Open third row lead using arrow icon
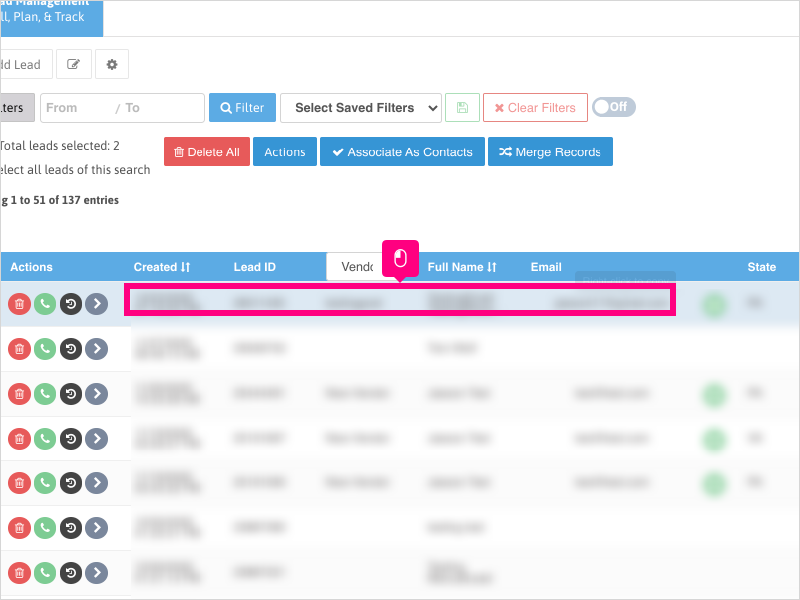Image resolution: width=800 pixels, height=600 pixels. click(x=96, y=394)
